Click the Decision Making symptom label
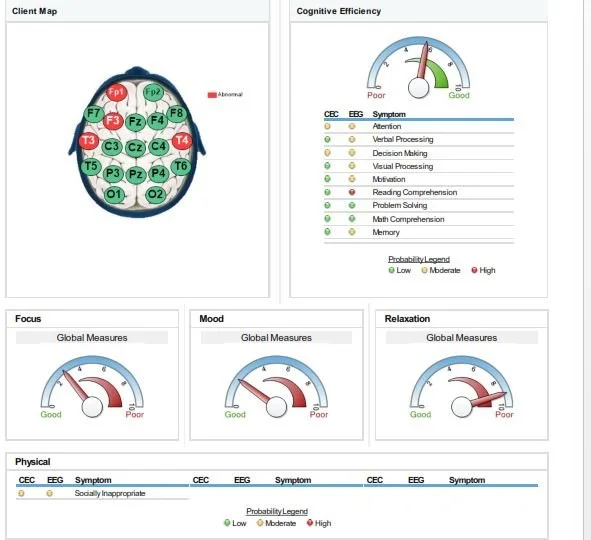591x540 pixels. (x=400, y=153)
